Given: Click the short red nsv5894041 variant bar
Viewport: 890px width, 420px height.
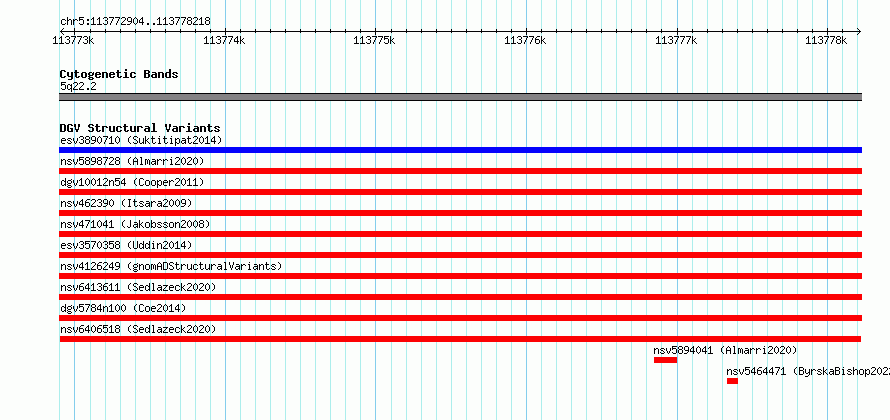Looking at the screenshot, I should pos(665,360).
